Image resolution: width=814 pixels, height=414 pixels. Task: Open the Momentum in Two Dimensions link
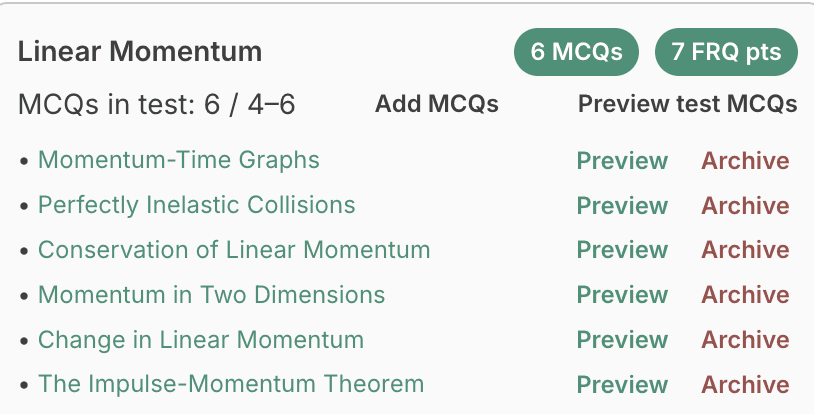211,295
